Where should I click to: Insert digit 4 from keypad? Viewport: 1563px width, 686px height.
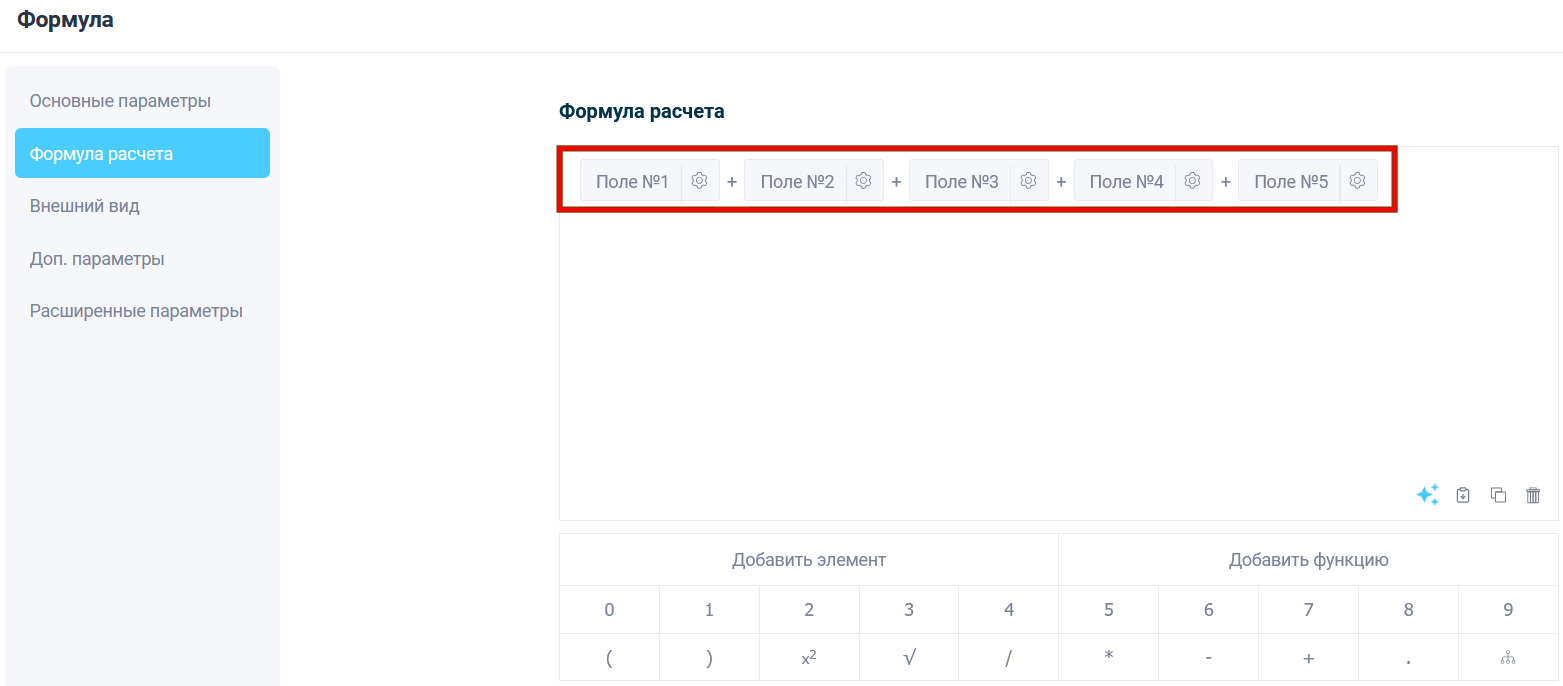click(x=1009, y=610)
